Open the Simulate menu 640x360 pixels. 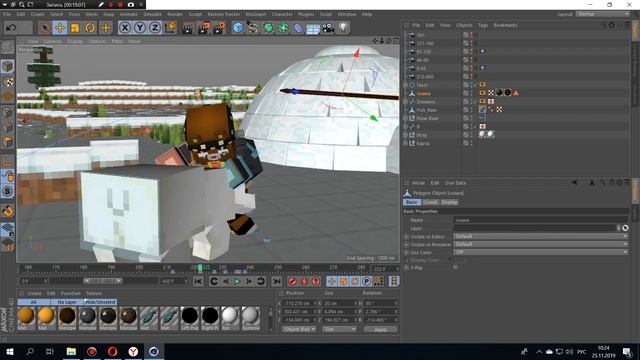point(152,14)
